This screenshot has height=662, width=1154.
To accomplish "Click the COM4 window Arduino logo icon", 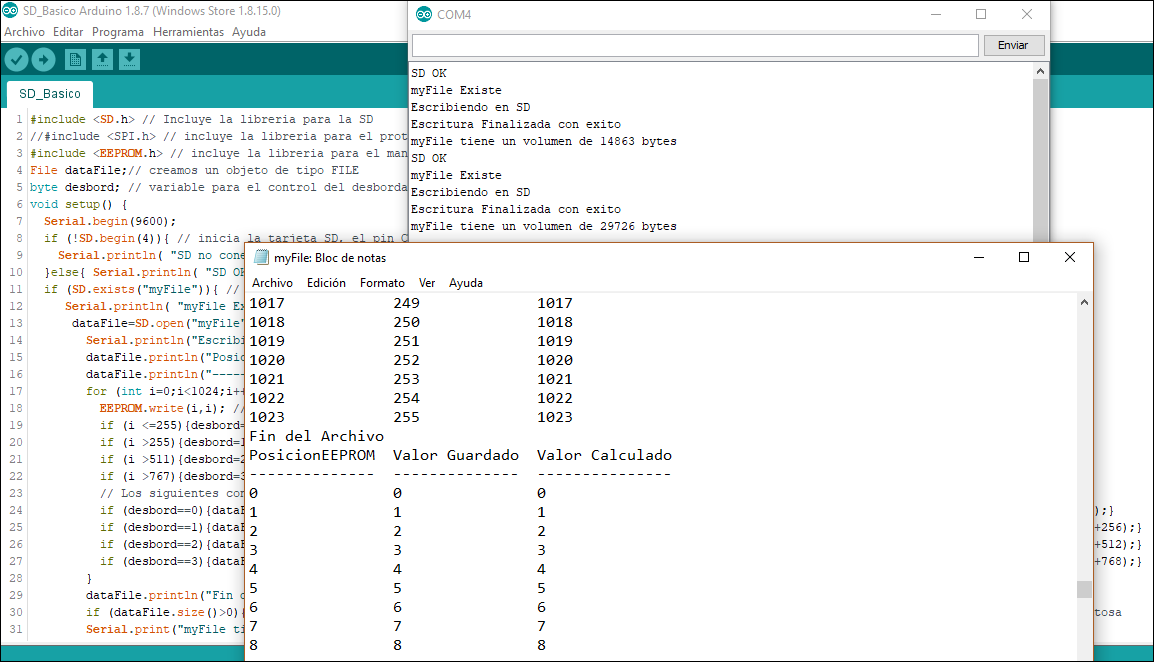I will tap(424, 14).
